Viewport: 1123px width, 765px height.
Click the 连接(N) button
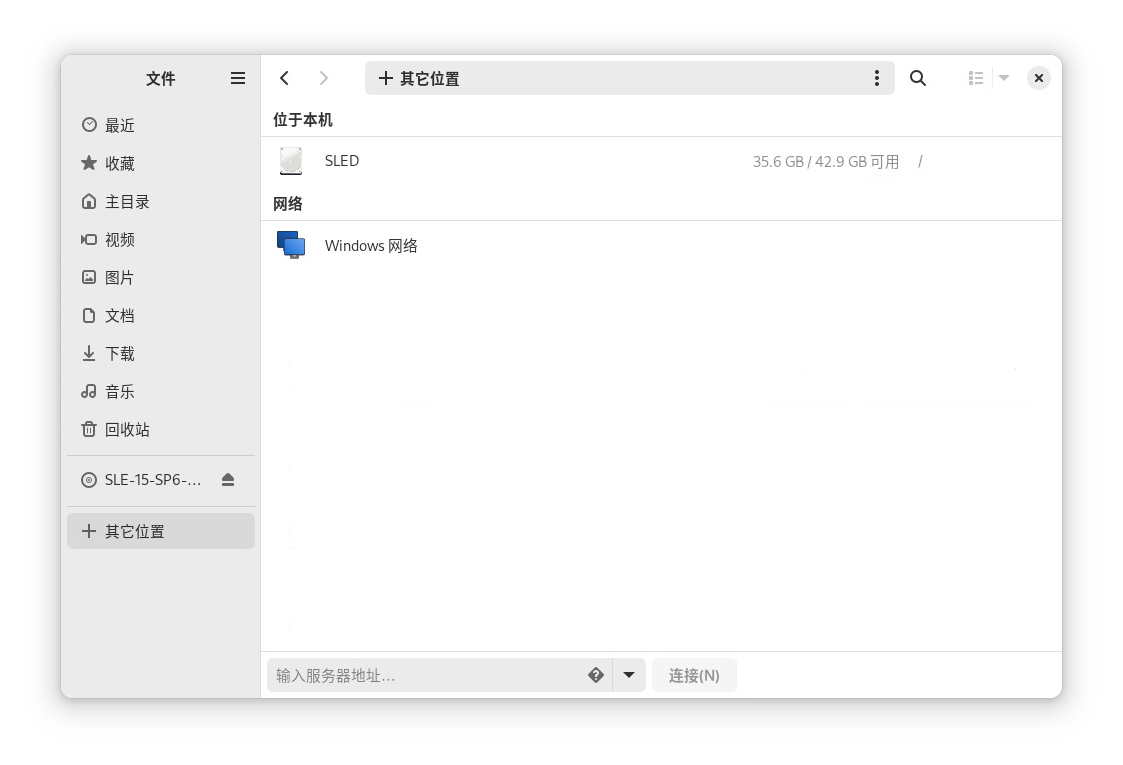point(694,675)
